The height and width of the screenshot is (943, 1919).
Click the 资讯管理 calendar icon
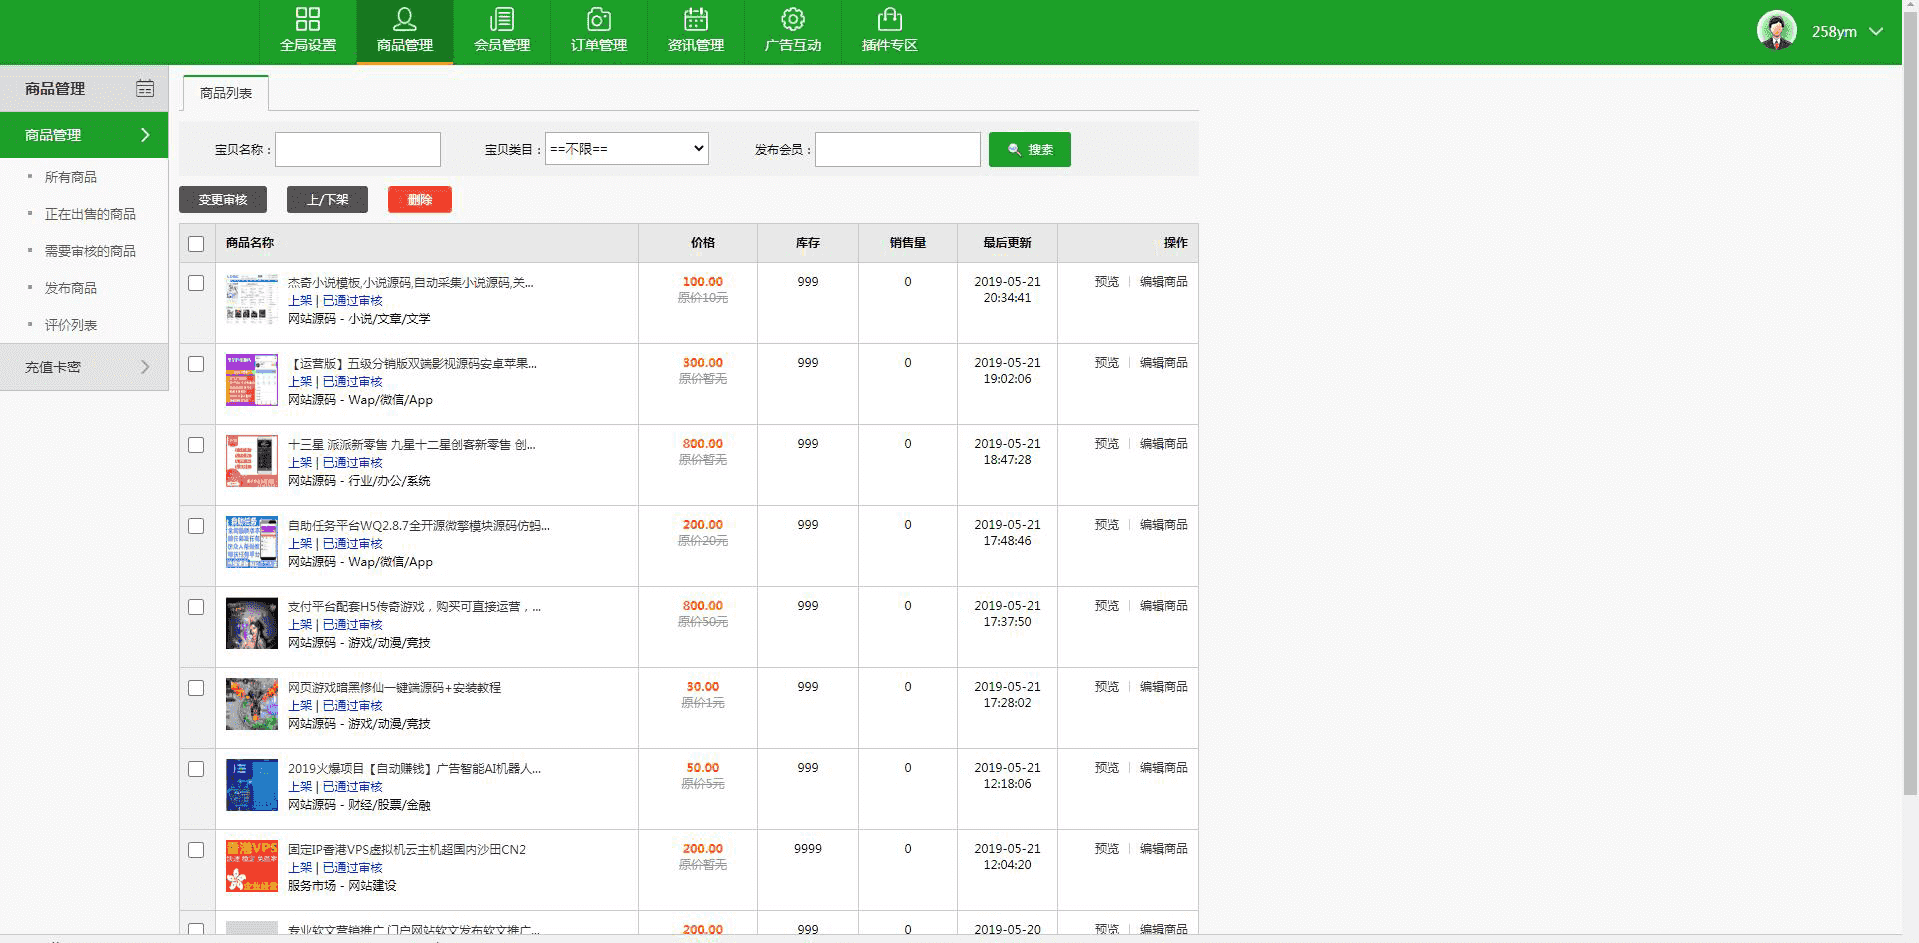(696, 20)
